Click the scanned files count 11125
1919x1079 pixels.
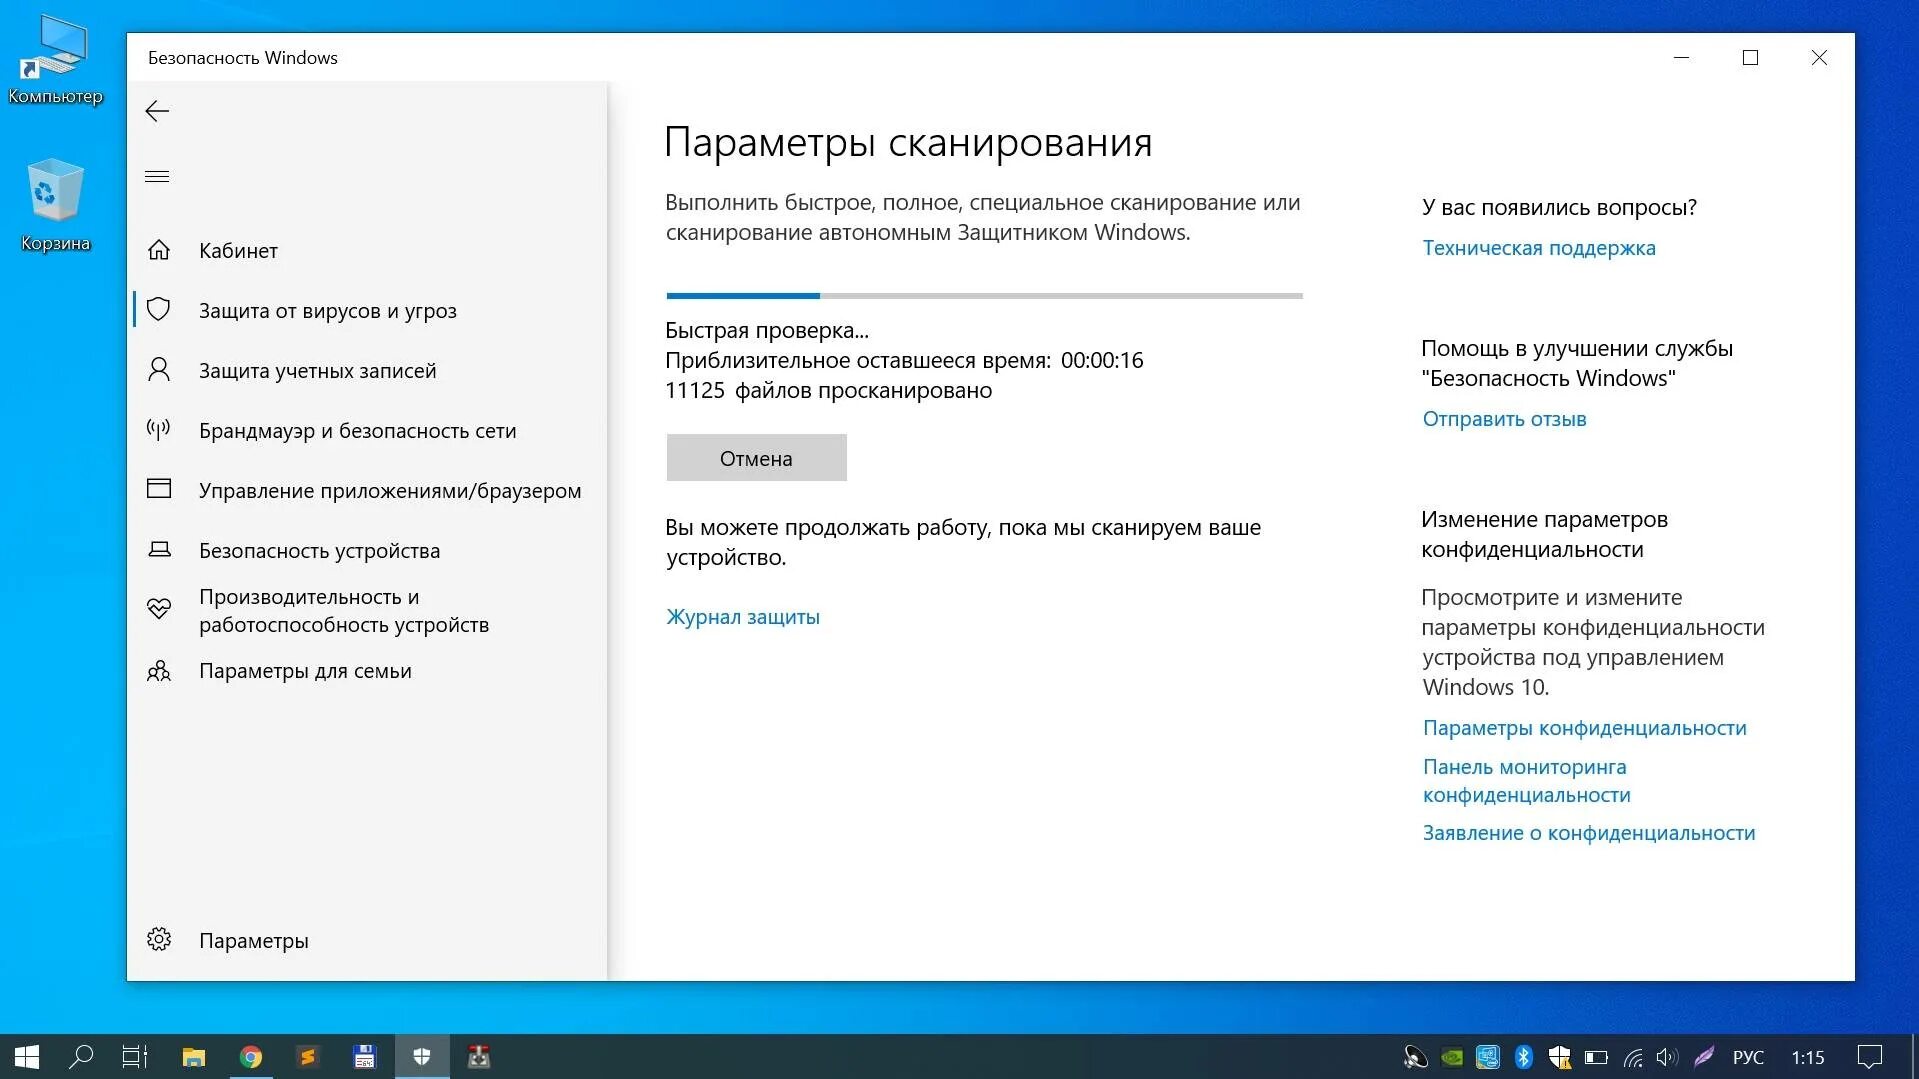tap(695, 390)
